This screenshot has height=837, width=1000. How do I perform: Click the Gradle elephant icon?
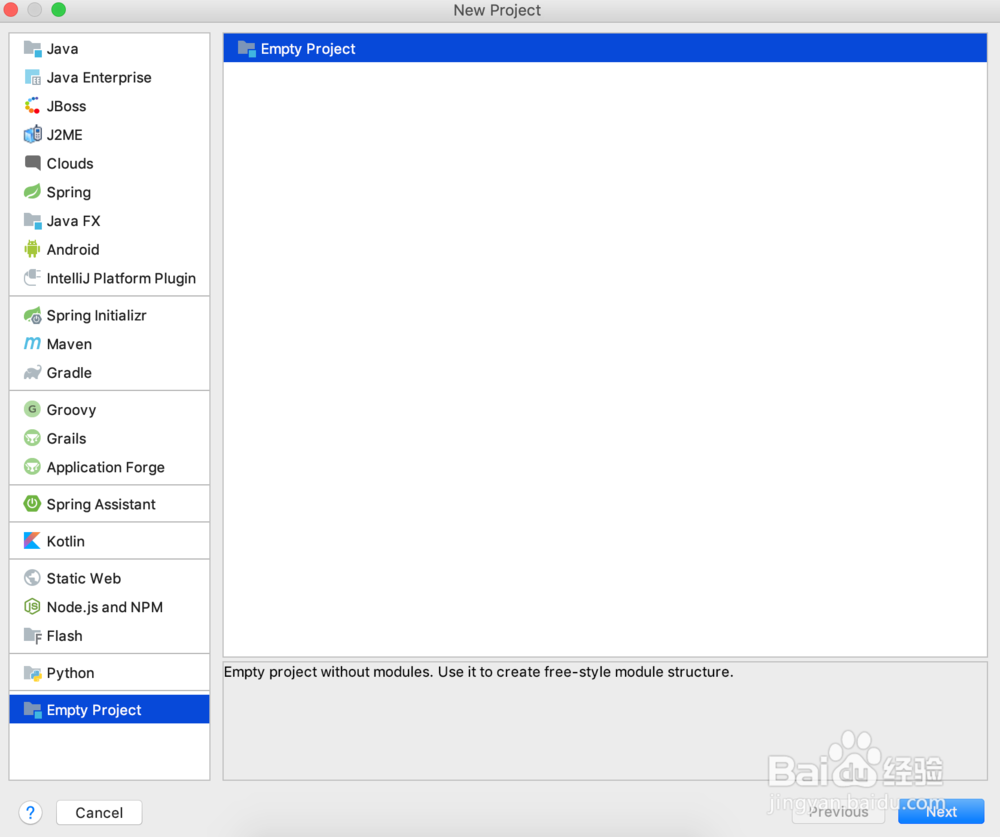33,373
